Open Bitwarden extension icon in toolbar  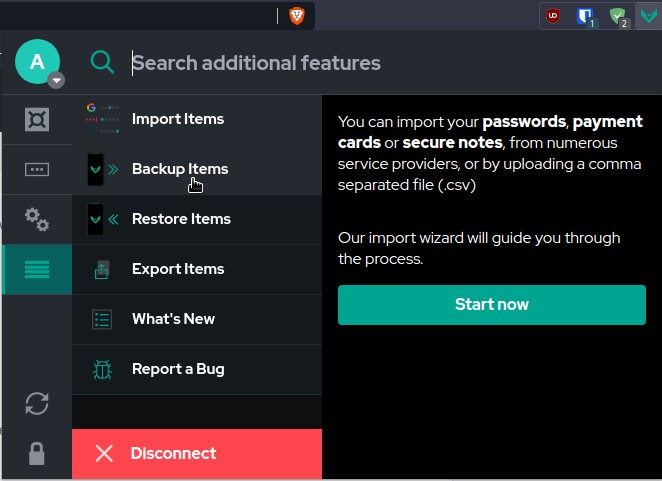(585, 16)
